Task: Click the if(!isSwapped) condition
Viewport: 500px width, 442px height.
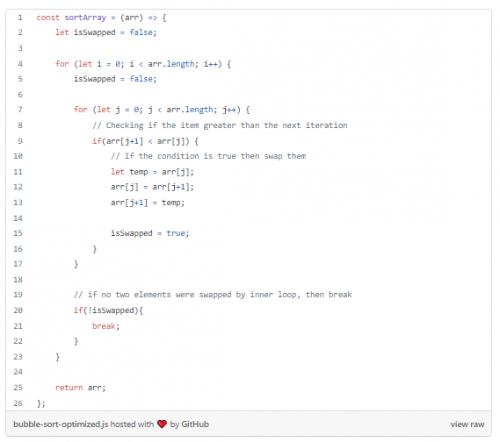Action: [x=108, y=310]
